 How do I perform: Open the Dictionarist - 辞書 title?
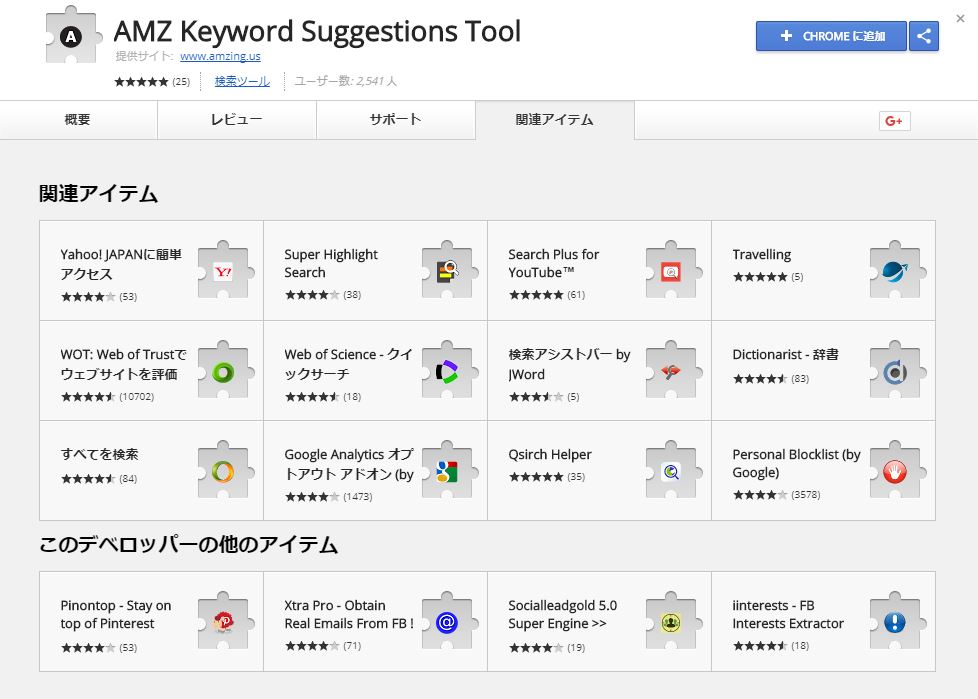[x=785, y=354]
